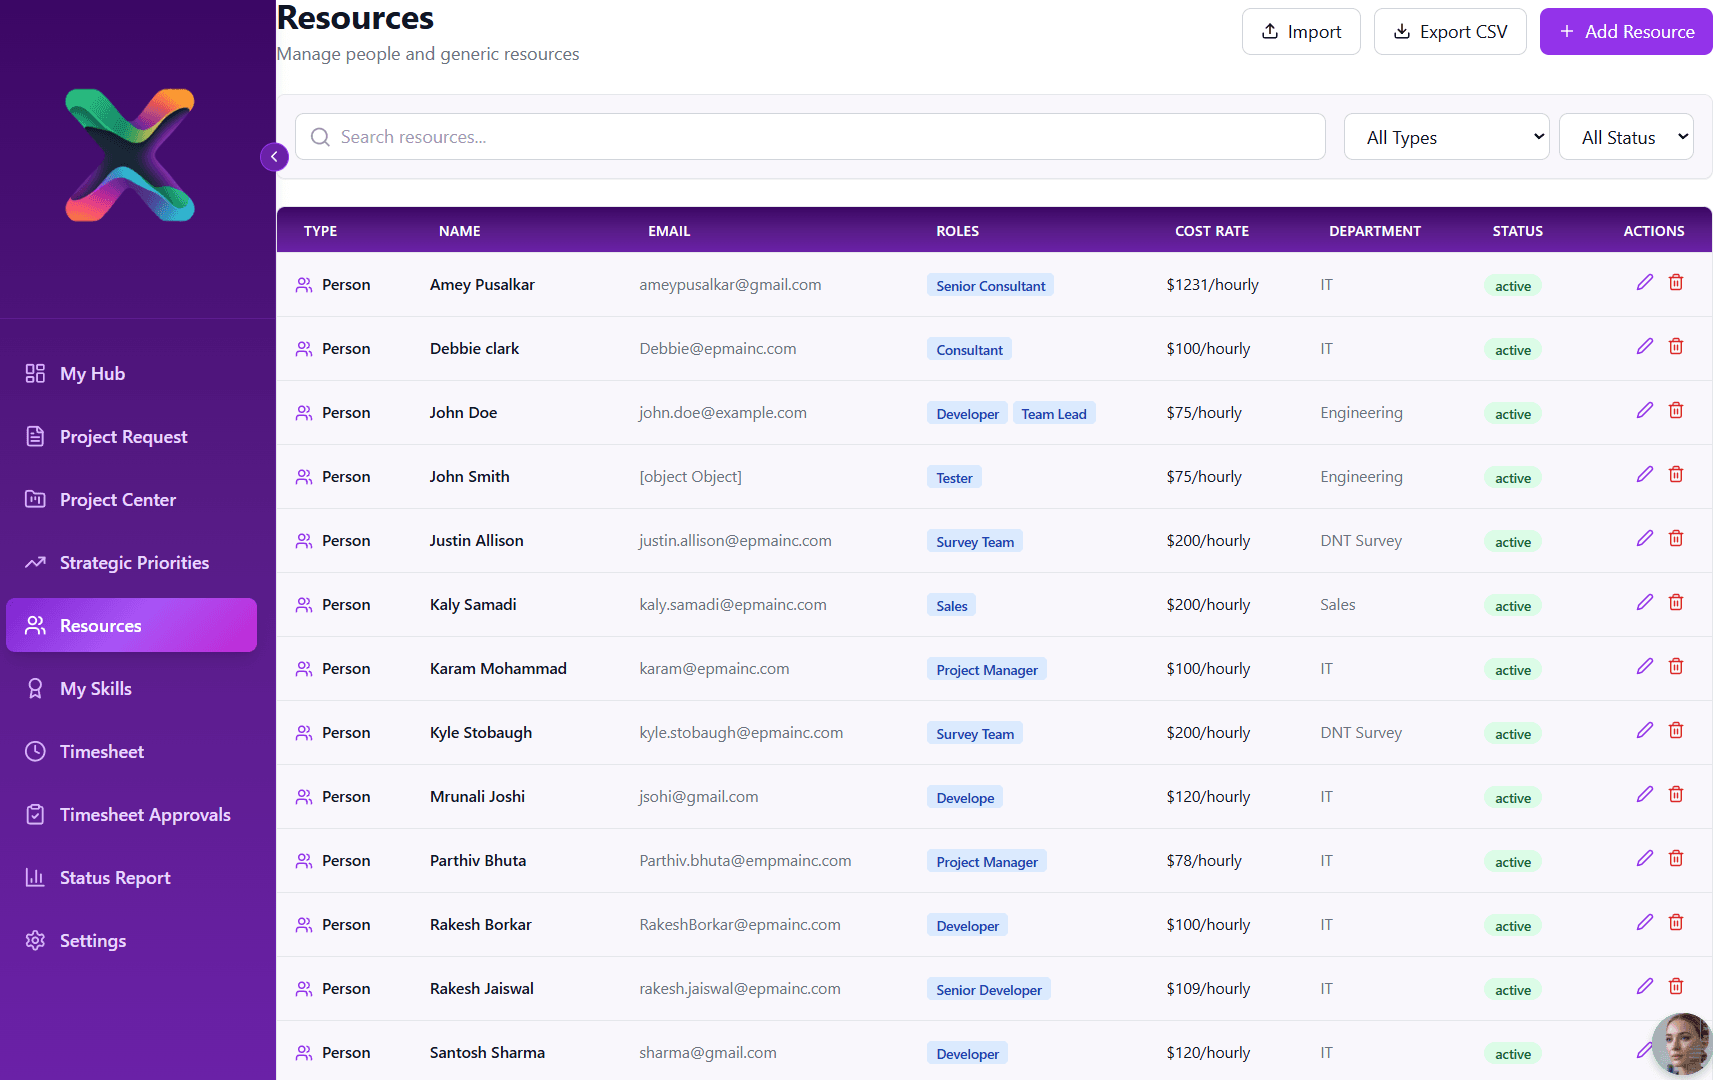
Task: Open the user avatar in bottom corner
Action: (1682, 1044)
